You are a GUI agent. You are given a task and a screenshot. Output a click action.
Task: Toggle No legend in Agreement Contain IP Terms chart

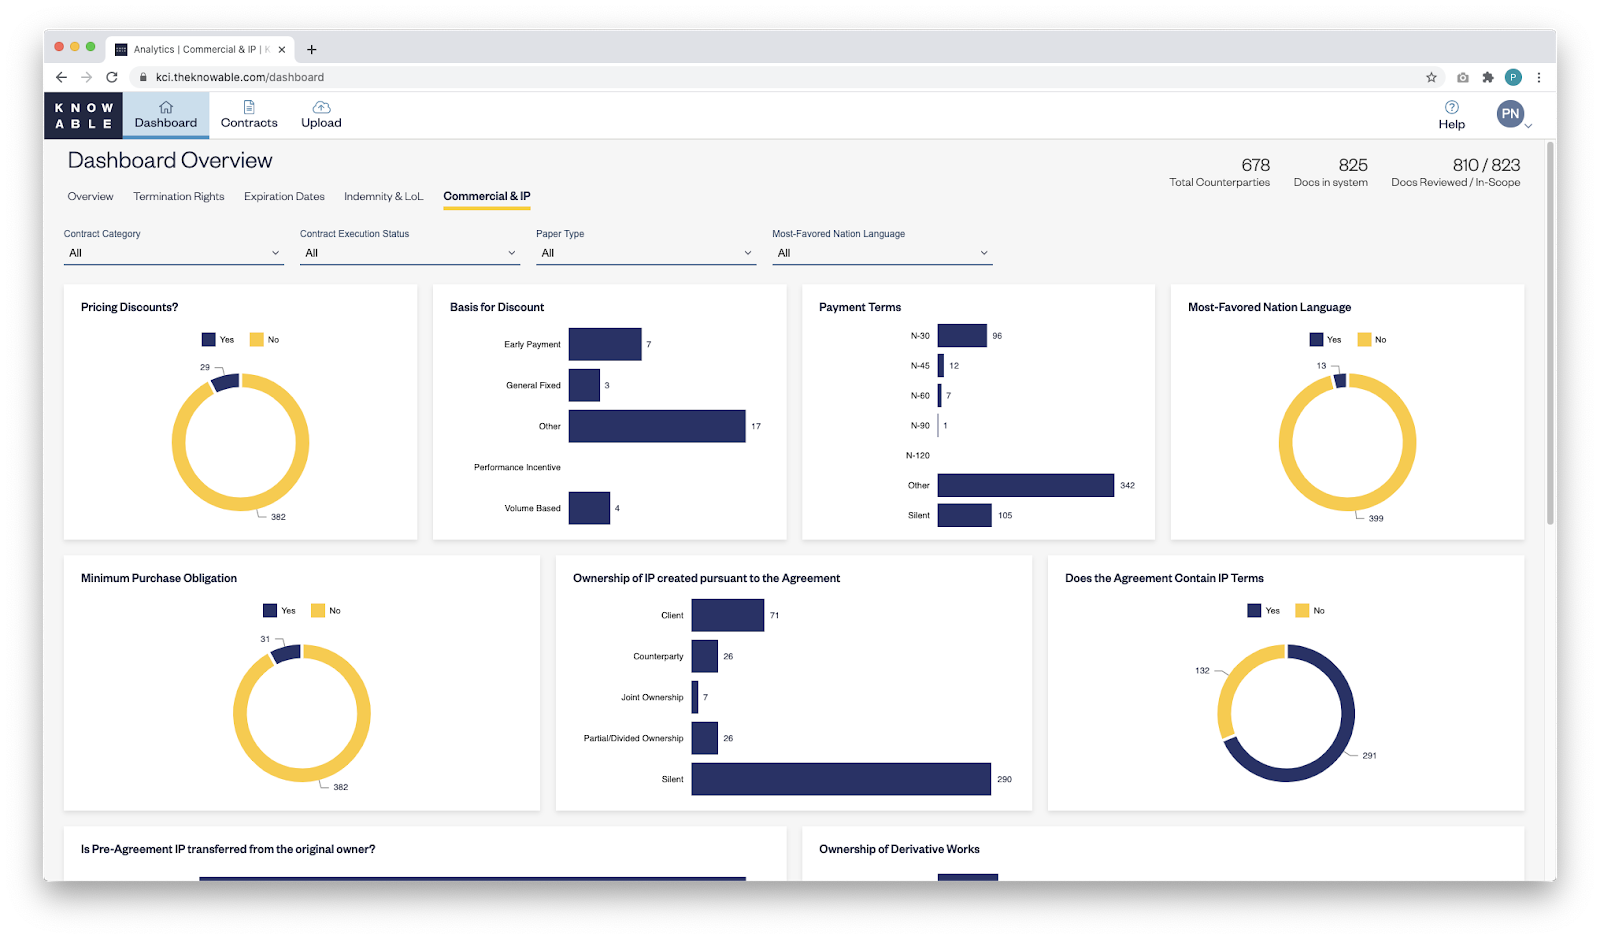1310,611
